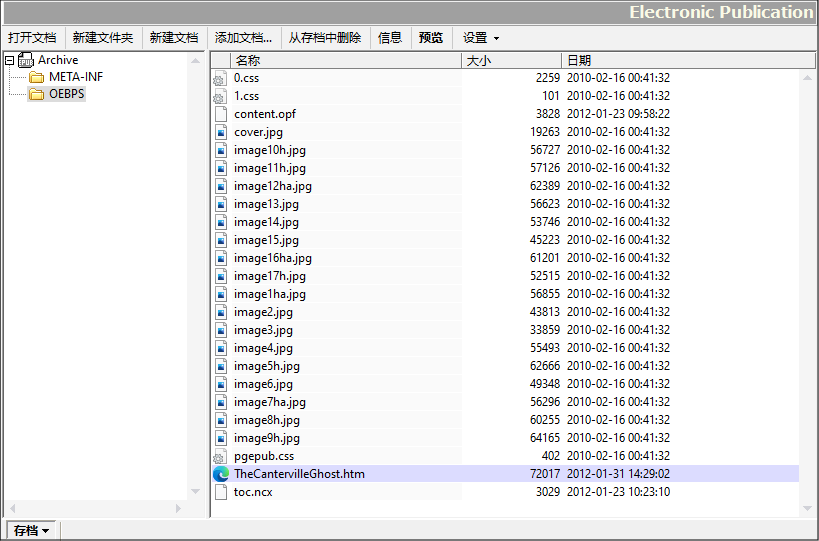Click the date 2012-01-23 10:23:10
This screenshot has height=541, width=819.
click(x=618, y=492)
